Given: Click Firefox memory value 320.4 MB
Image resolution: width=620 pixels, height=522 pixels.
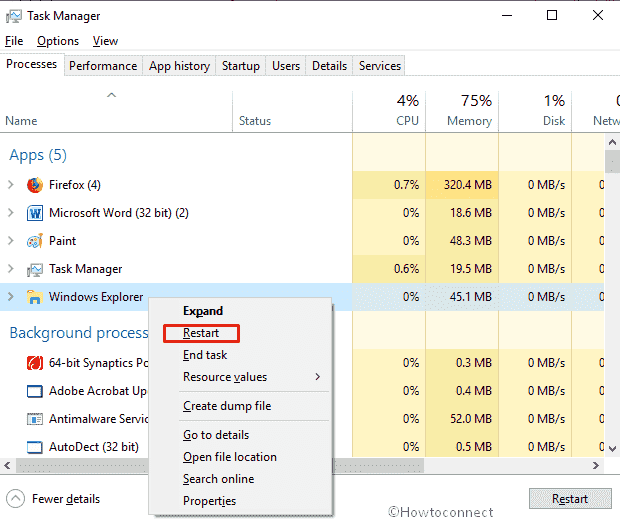Looking at the screenshot, I should pos(468,185).
